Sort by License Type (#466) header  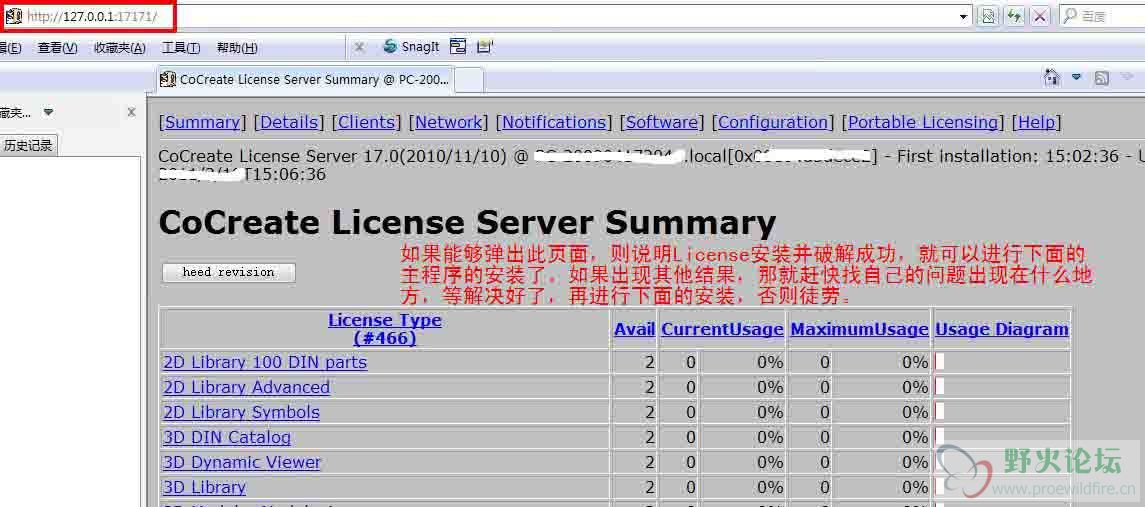coord(384,329)
